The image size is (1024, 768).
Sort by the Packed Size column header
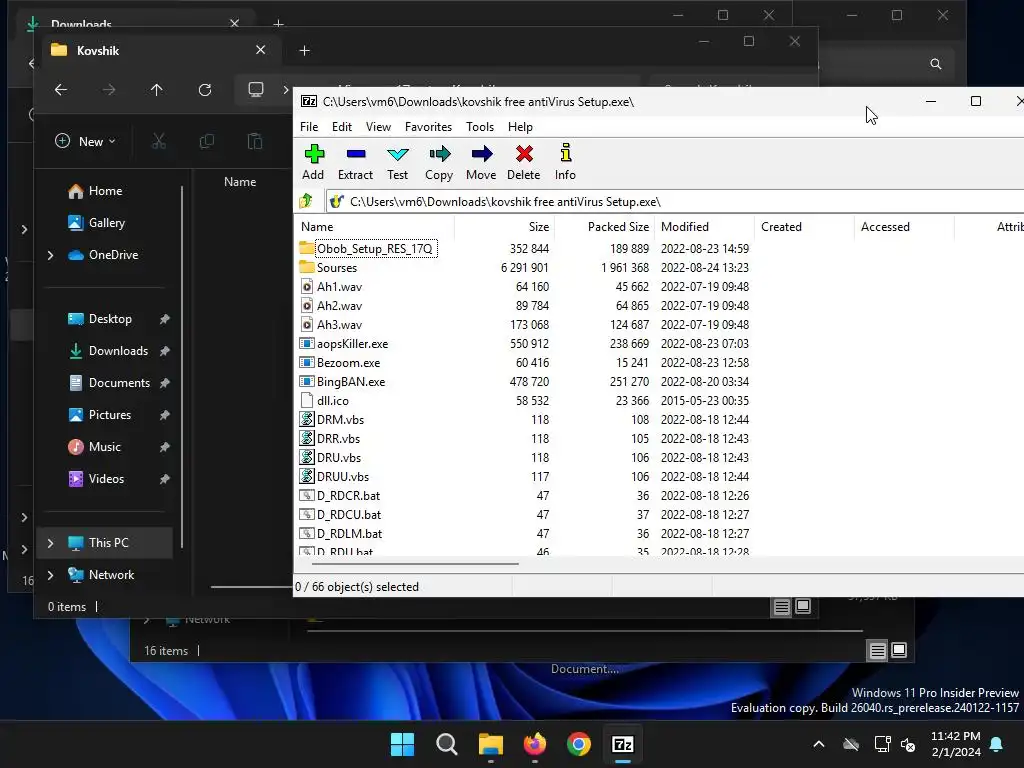[605, 227]
